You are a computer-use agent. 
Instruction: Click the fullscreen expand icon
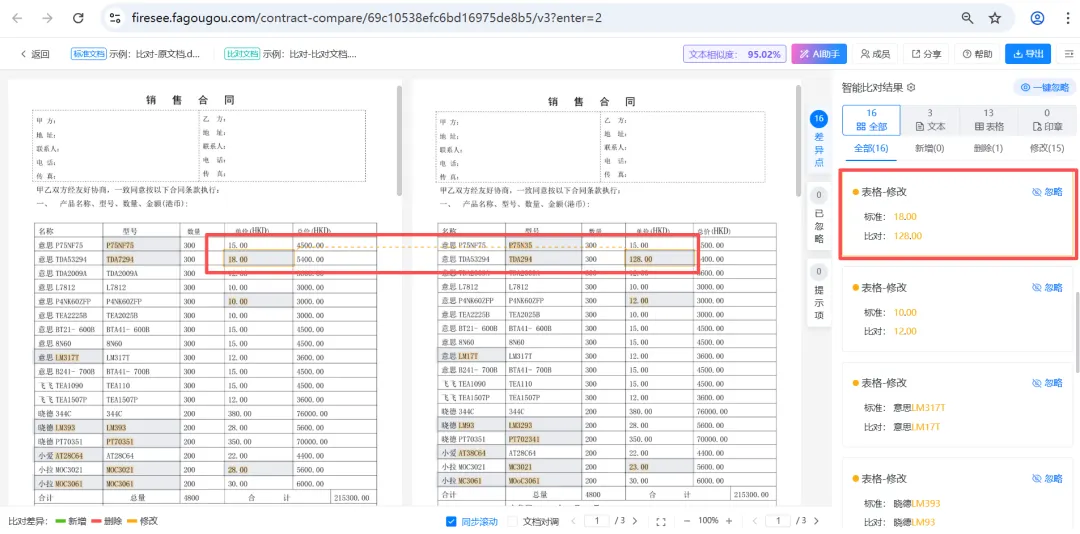tap(661, 522)
